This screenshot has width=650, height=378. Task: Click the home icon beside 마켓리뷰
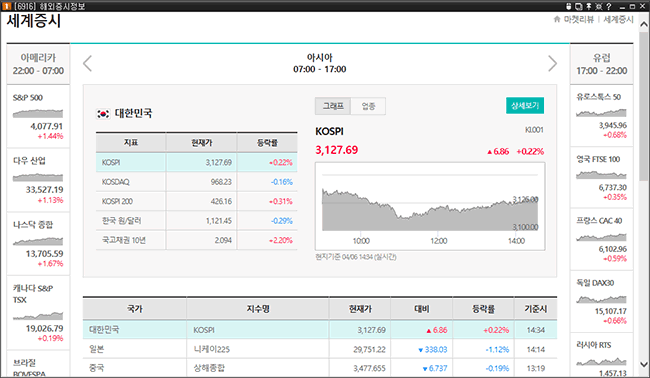[x=557, y=19]
